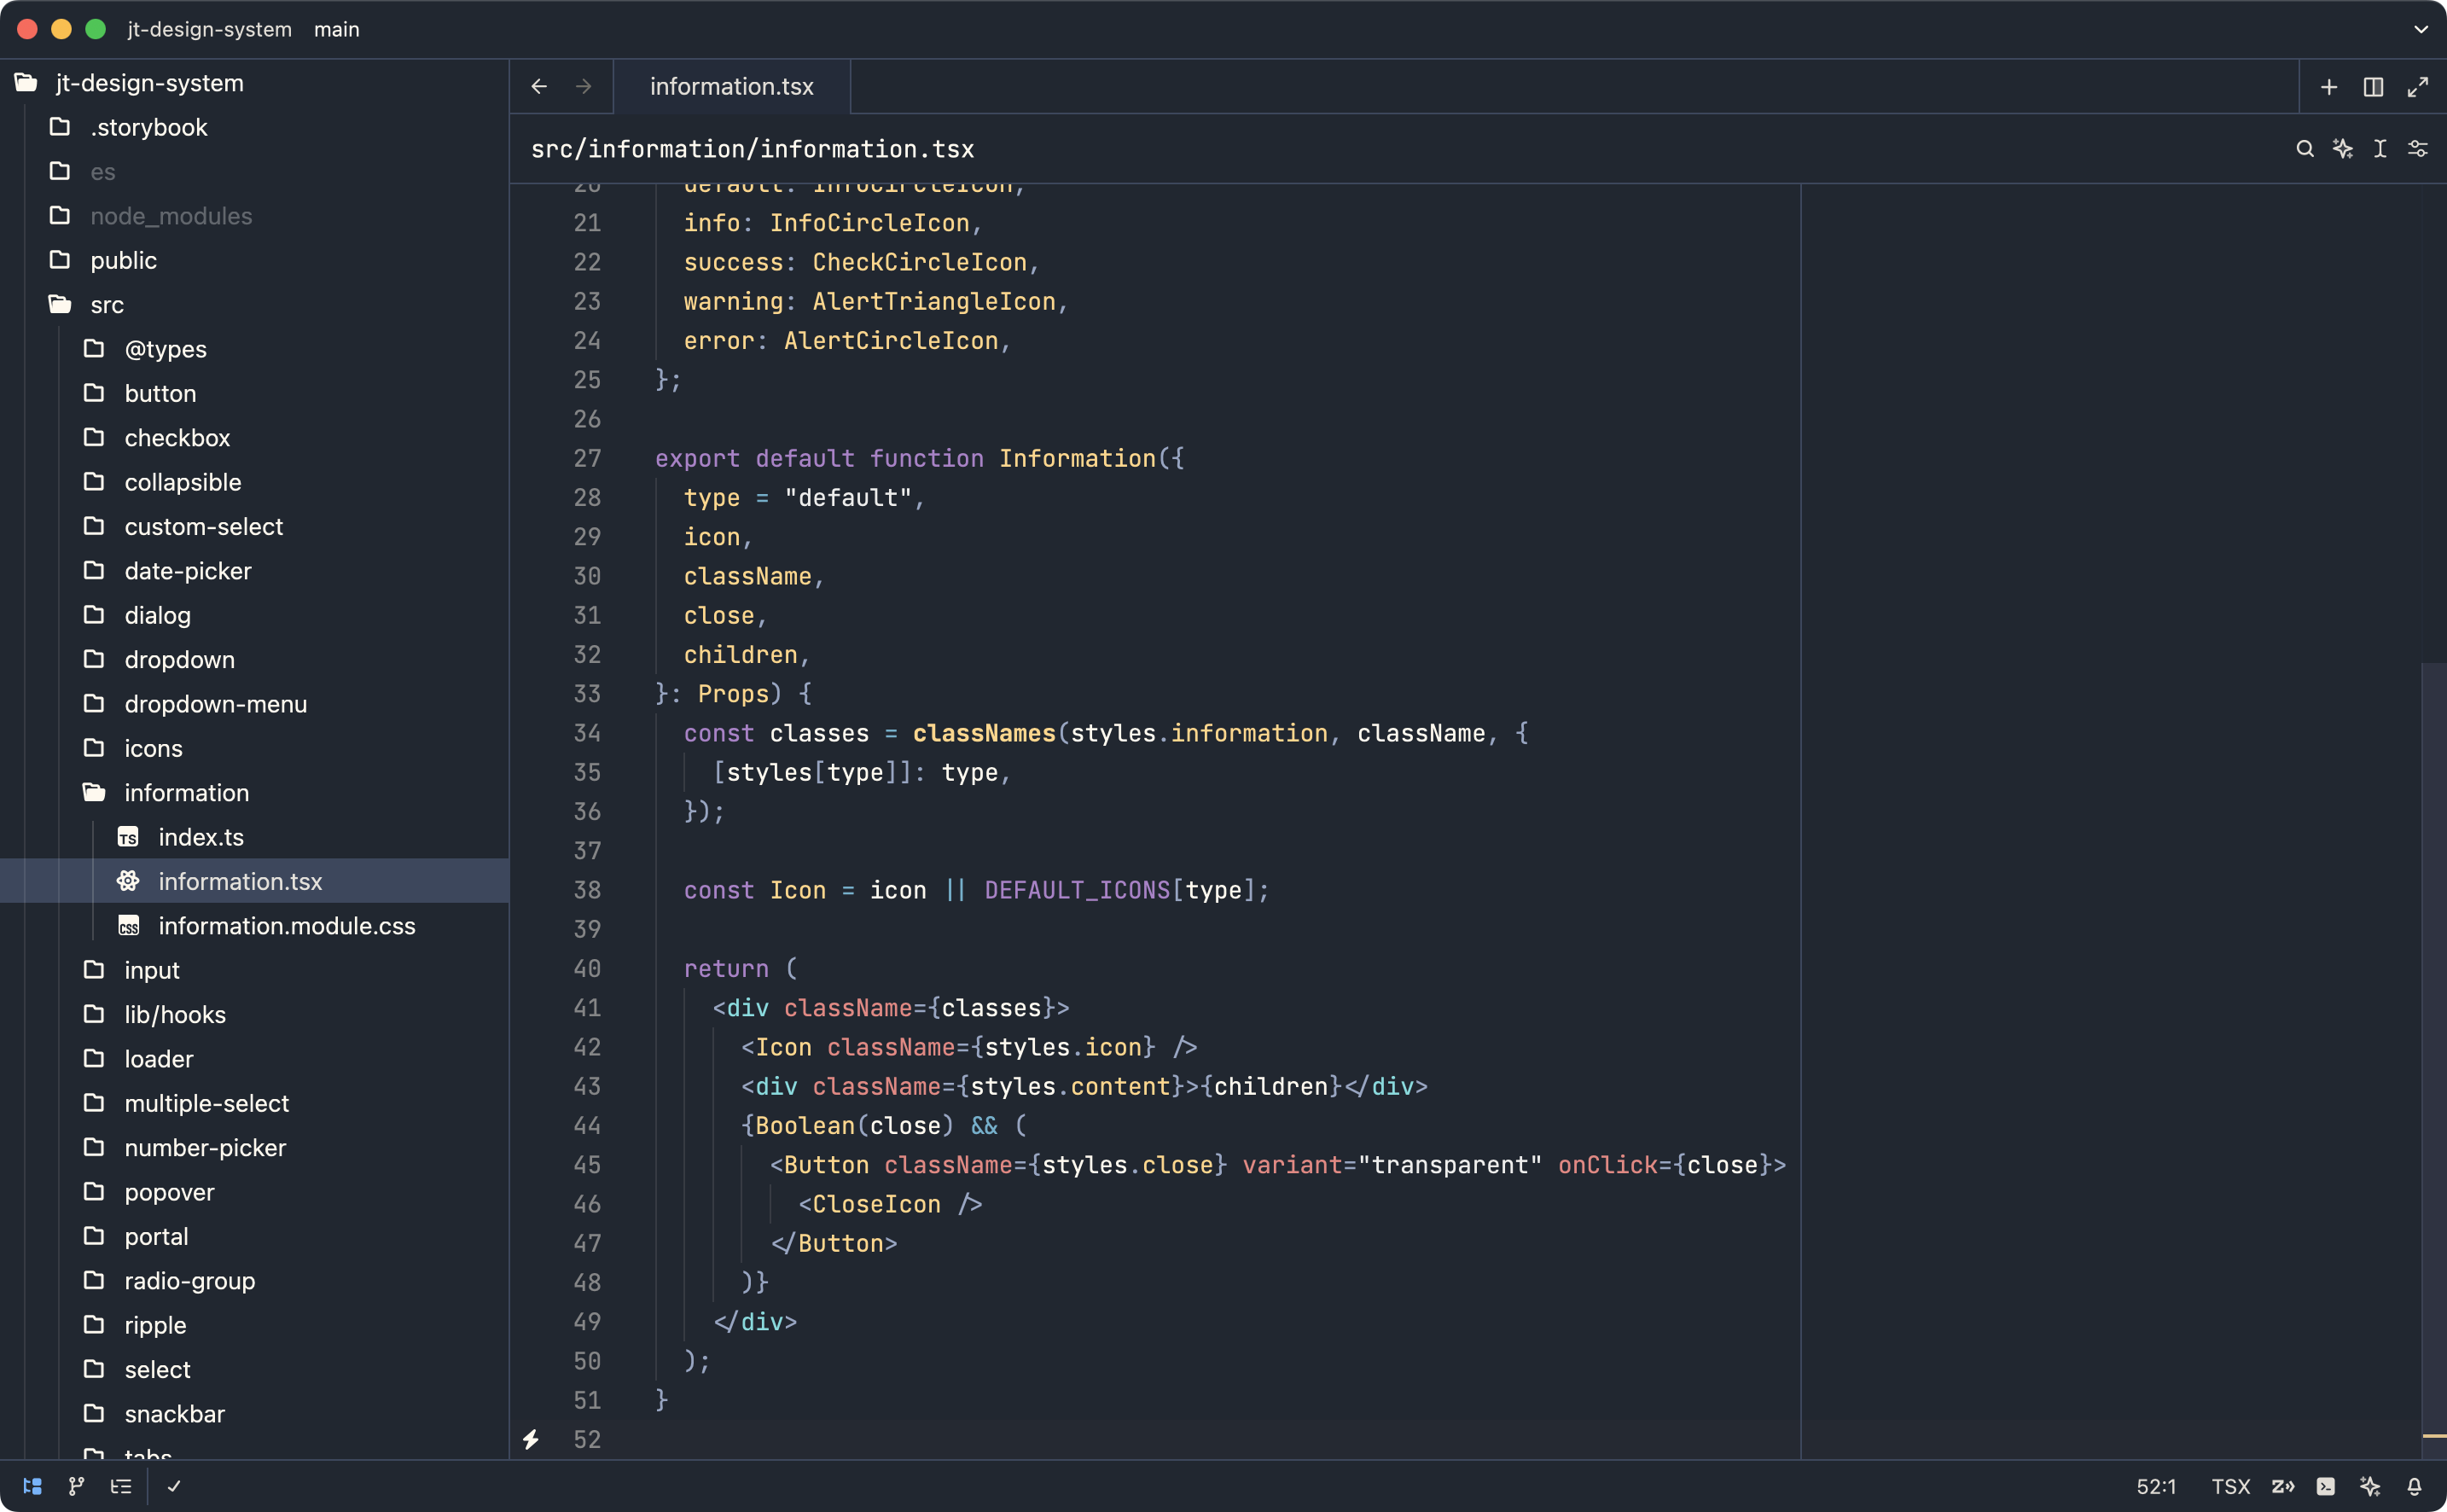Expand the node_modules folder

point(255,216)
